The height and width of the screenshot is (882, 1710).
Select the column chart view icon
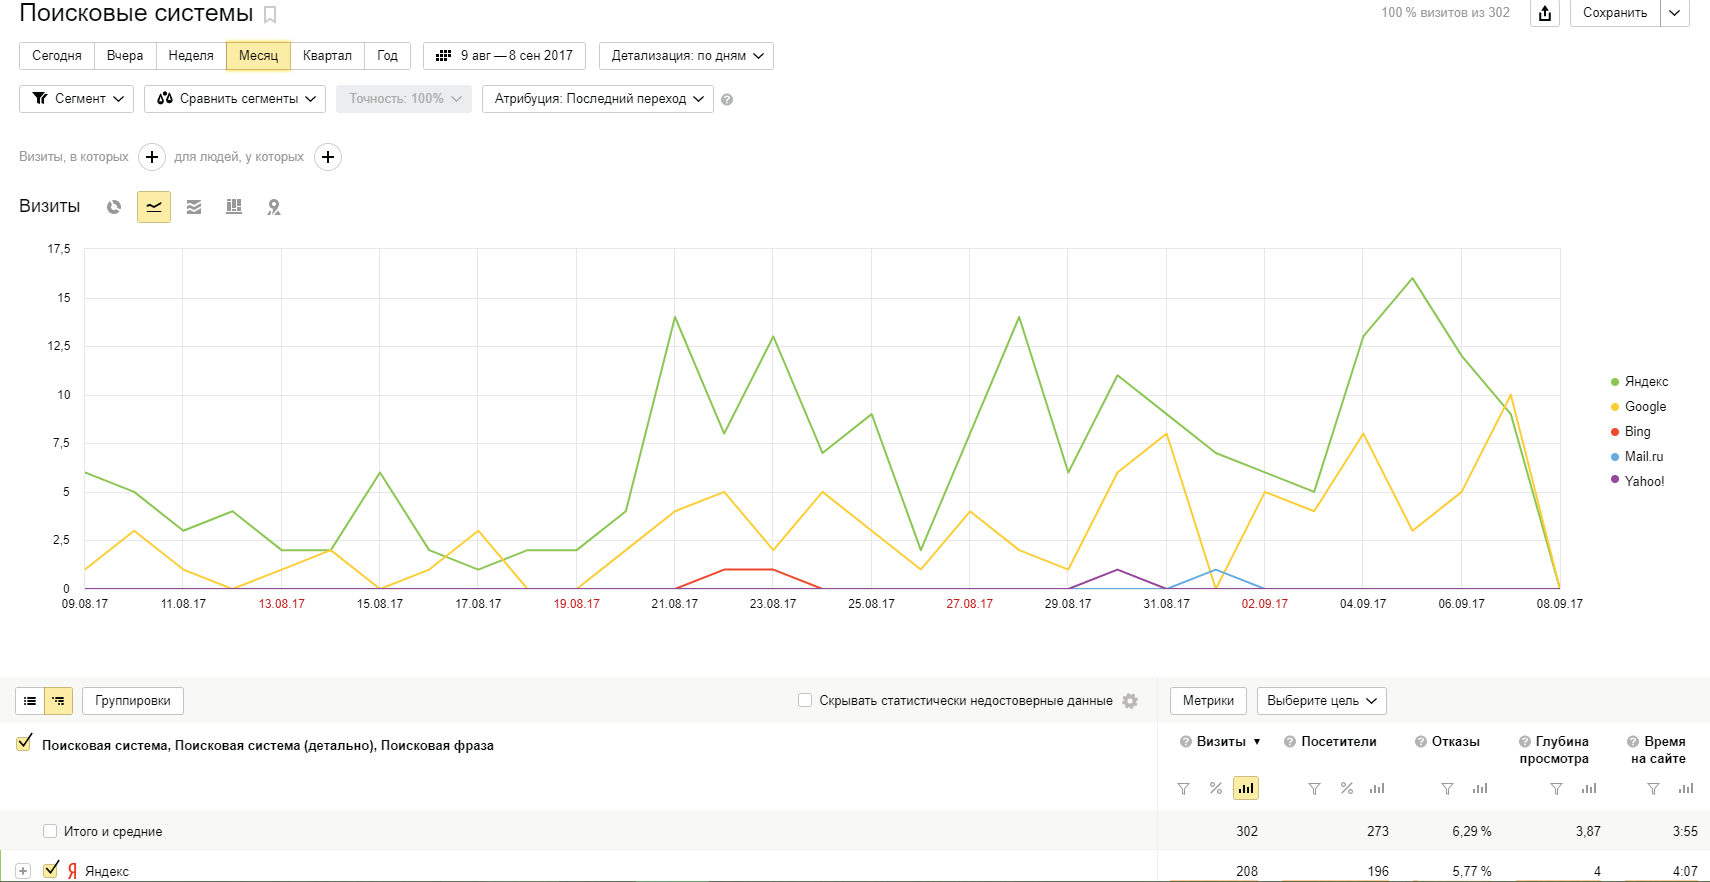pyautogui.click(x=234, y=207)
